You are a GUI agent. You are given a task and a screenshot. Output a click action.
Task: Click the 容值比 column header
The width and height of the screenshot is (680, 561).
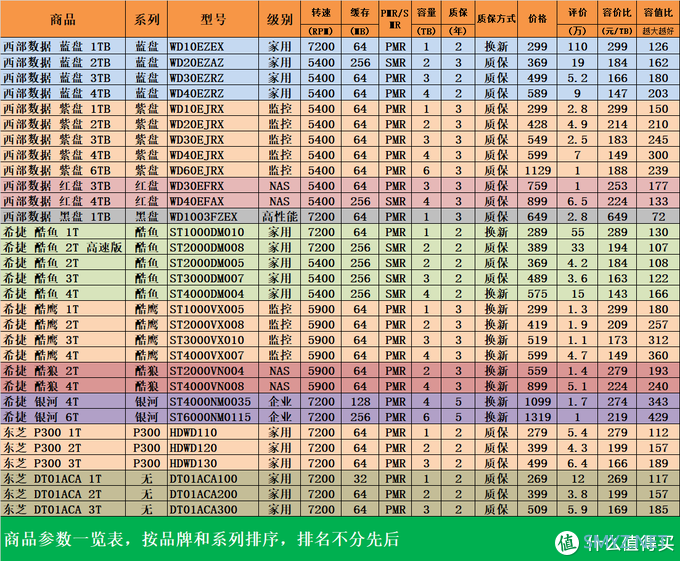pos(658,13)
